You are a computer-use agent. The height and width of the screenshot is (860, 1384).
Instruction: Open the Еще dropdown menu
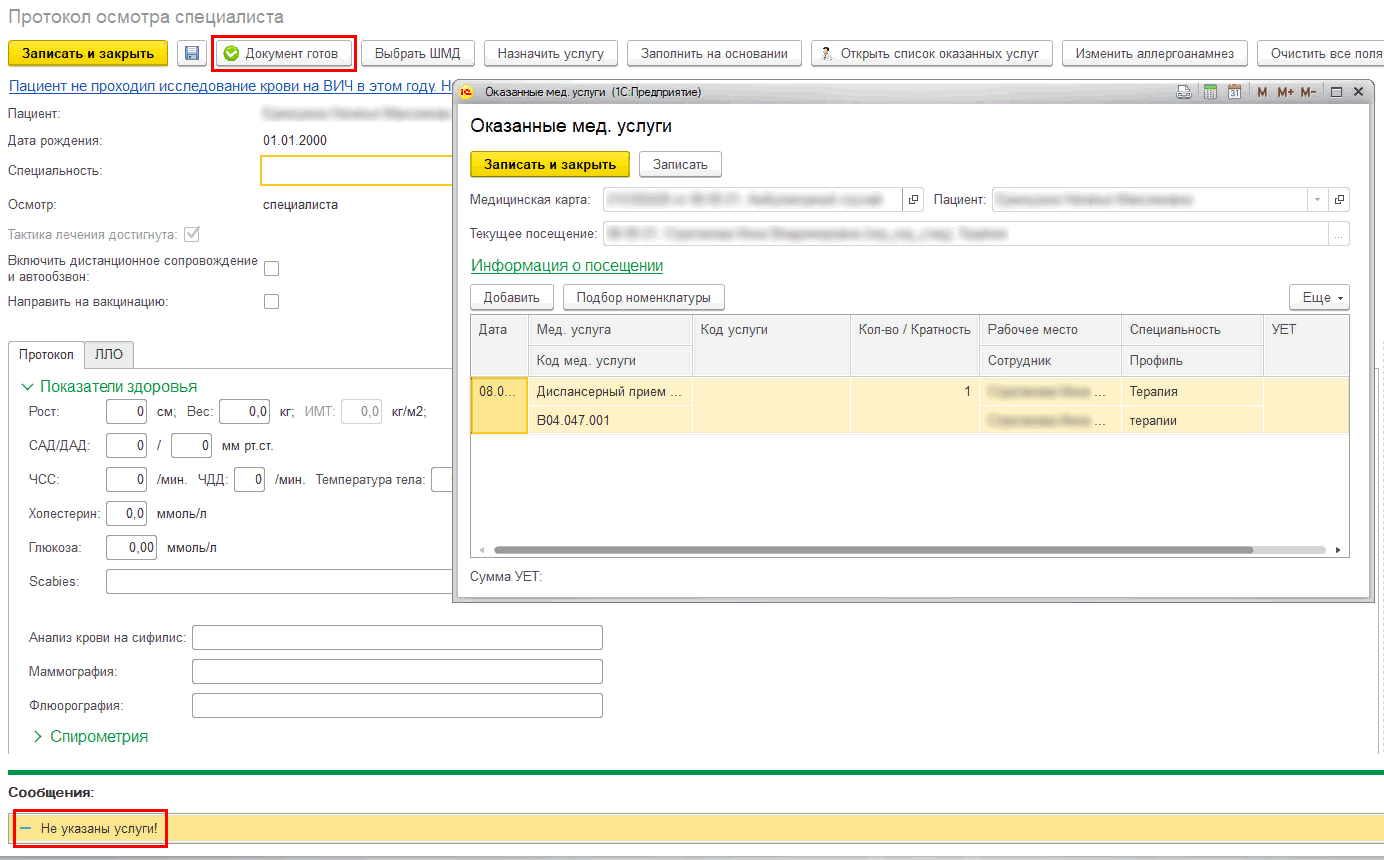click(1319, 297)
